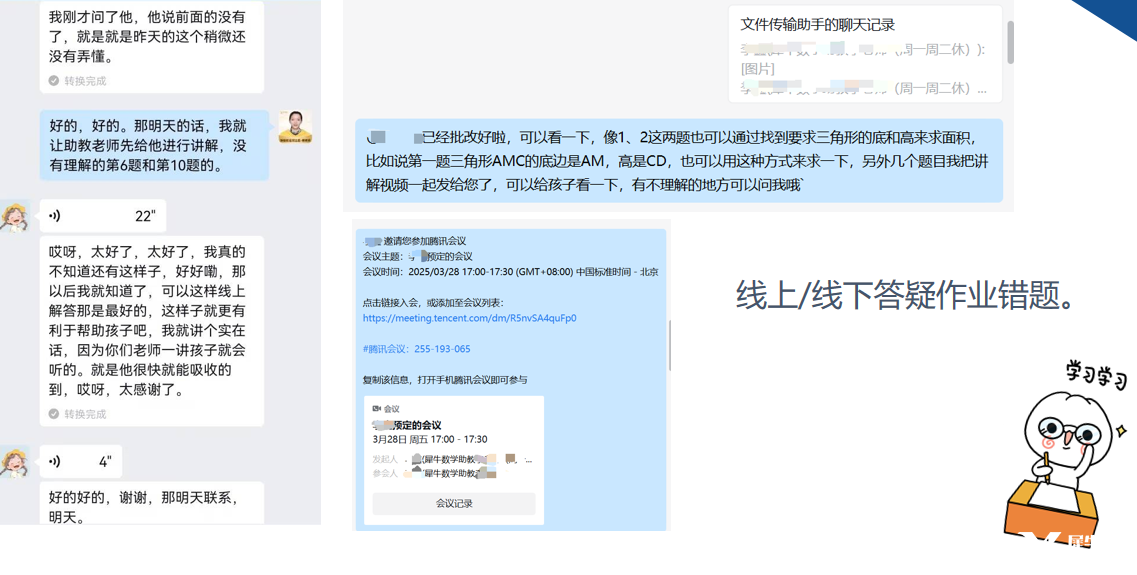Play the 4-second voice message

80,462
